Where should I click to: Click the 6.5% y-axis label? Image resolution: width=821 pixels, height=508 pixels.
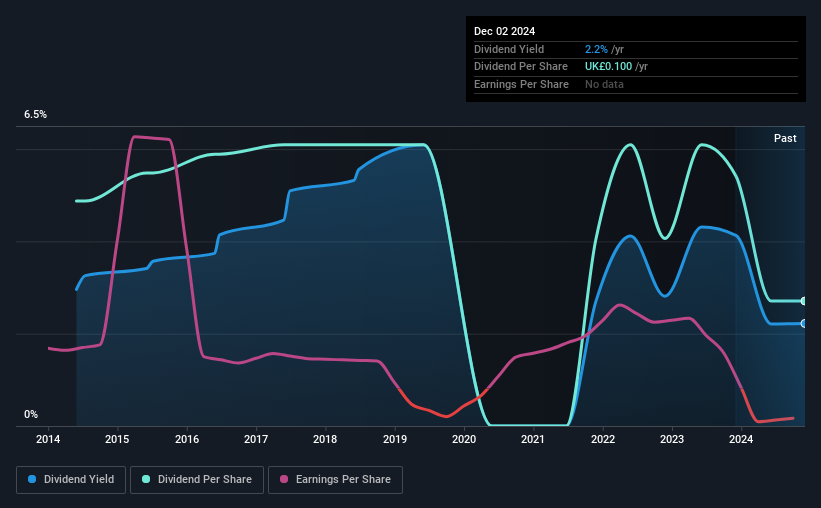point(36,114)
